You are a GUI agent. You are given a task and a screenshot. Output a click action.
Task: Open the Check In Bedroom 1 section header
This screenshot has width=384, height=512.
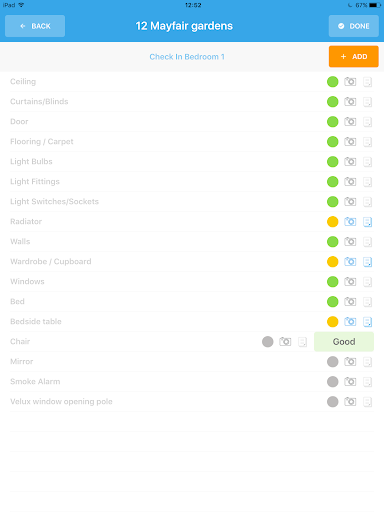tap(187, 57)
